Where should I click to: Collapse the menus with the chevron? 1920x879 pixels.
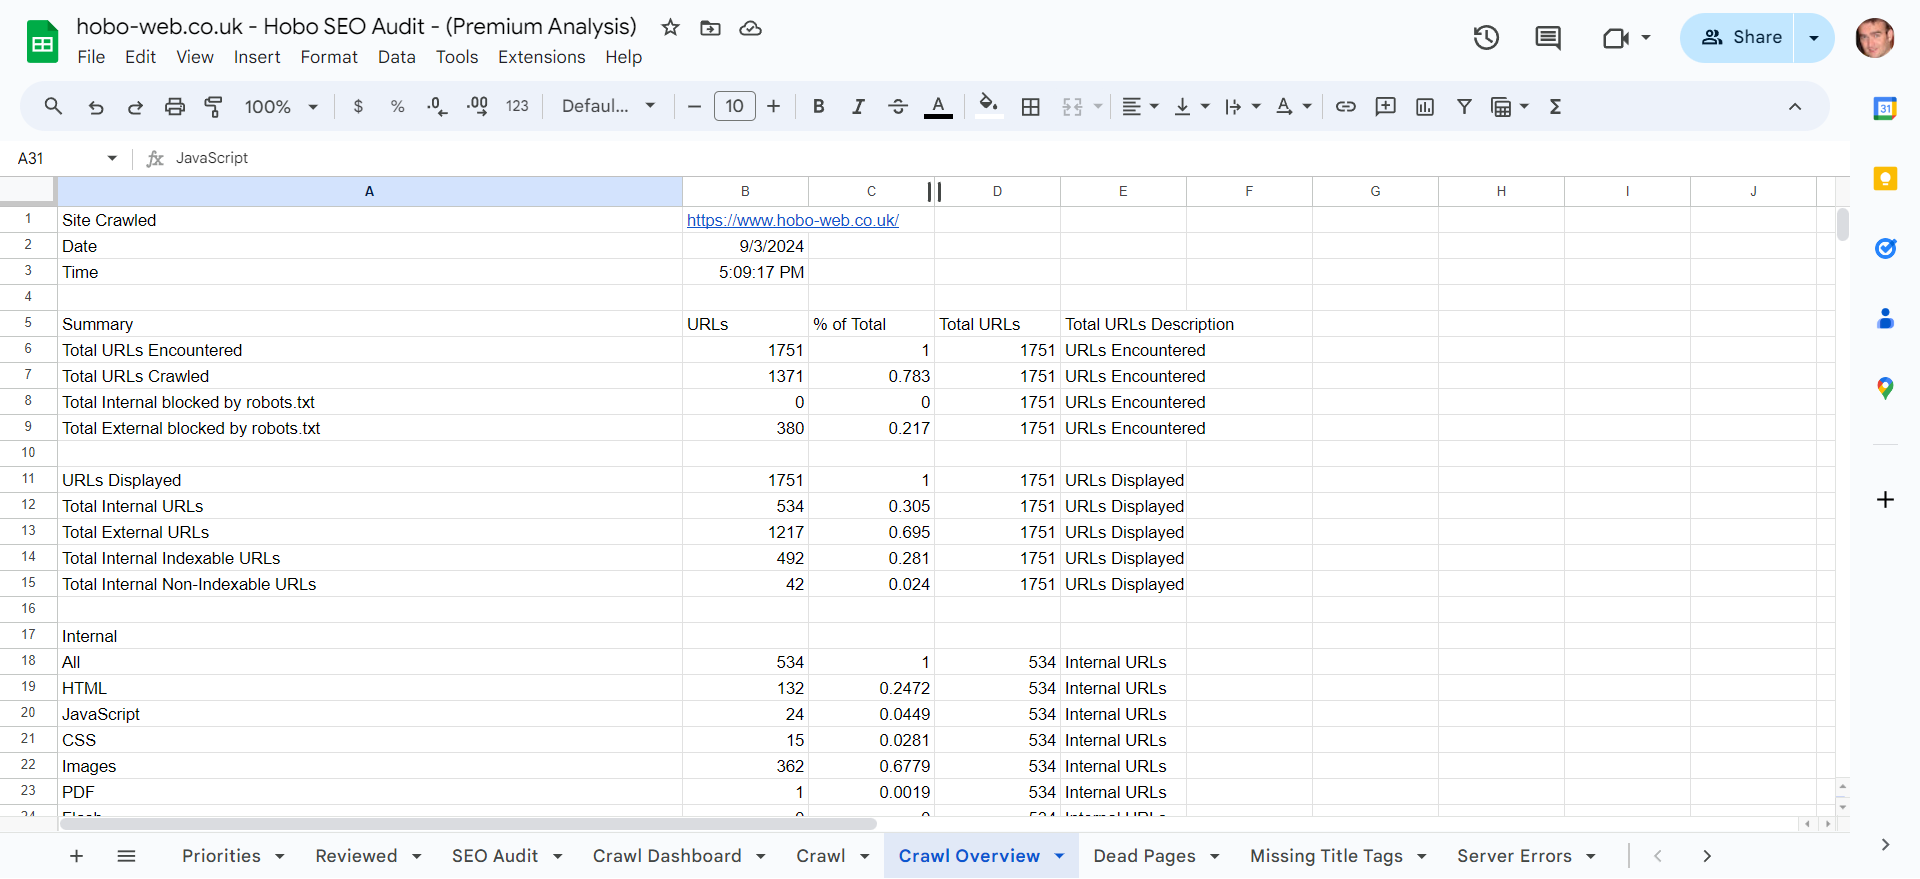[x=1795, y=106]
